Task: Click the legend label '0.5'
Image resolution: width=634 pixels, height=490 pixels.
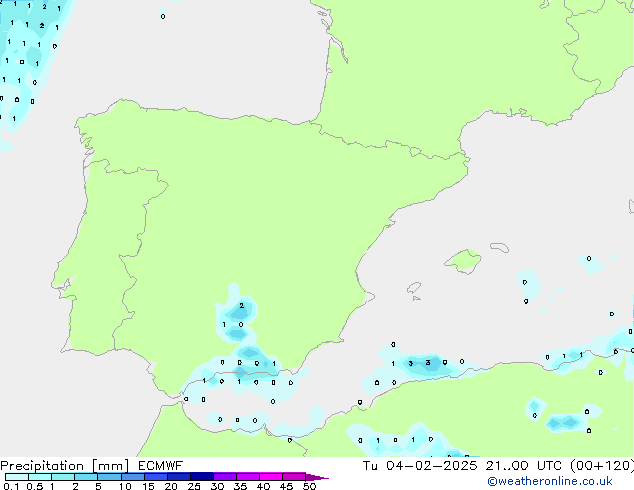Action: (x=35, y=486)
